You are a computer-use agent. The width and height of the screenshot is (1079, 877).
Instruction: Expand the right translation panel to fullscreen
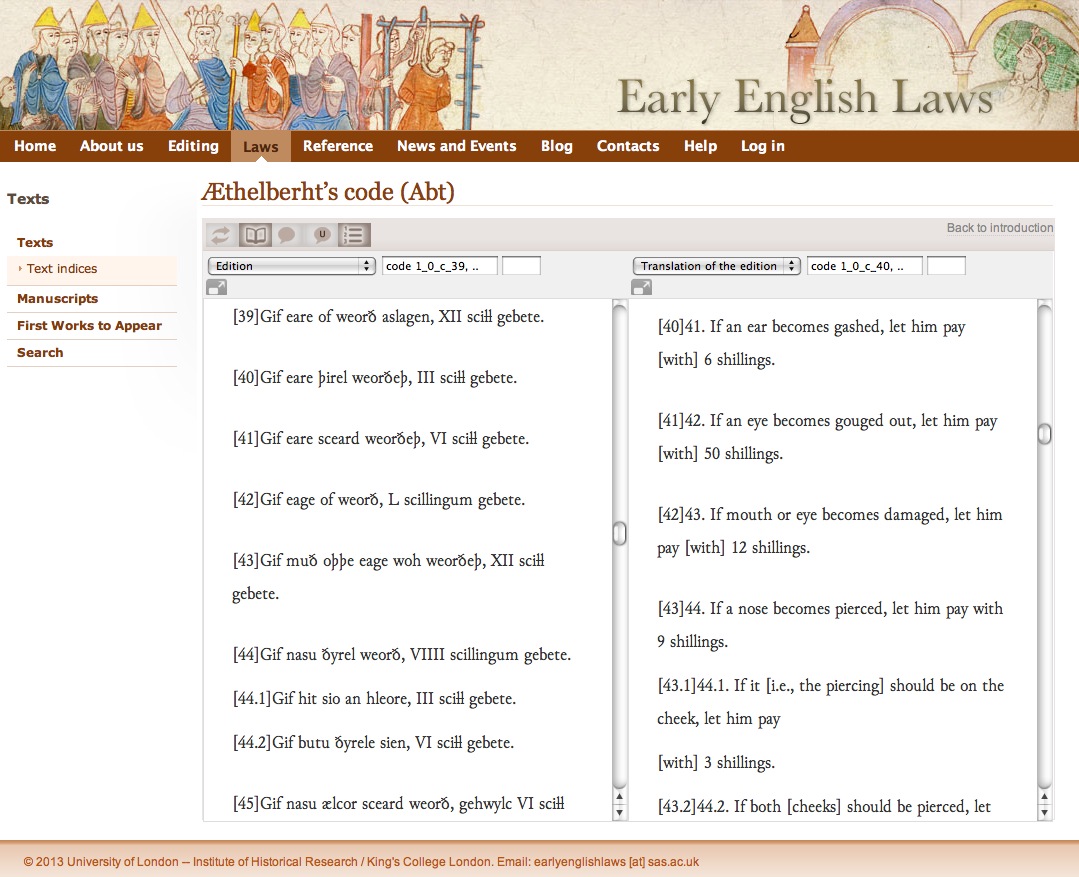[x=641, y=288]
